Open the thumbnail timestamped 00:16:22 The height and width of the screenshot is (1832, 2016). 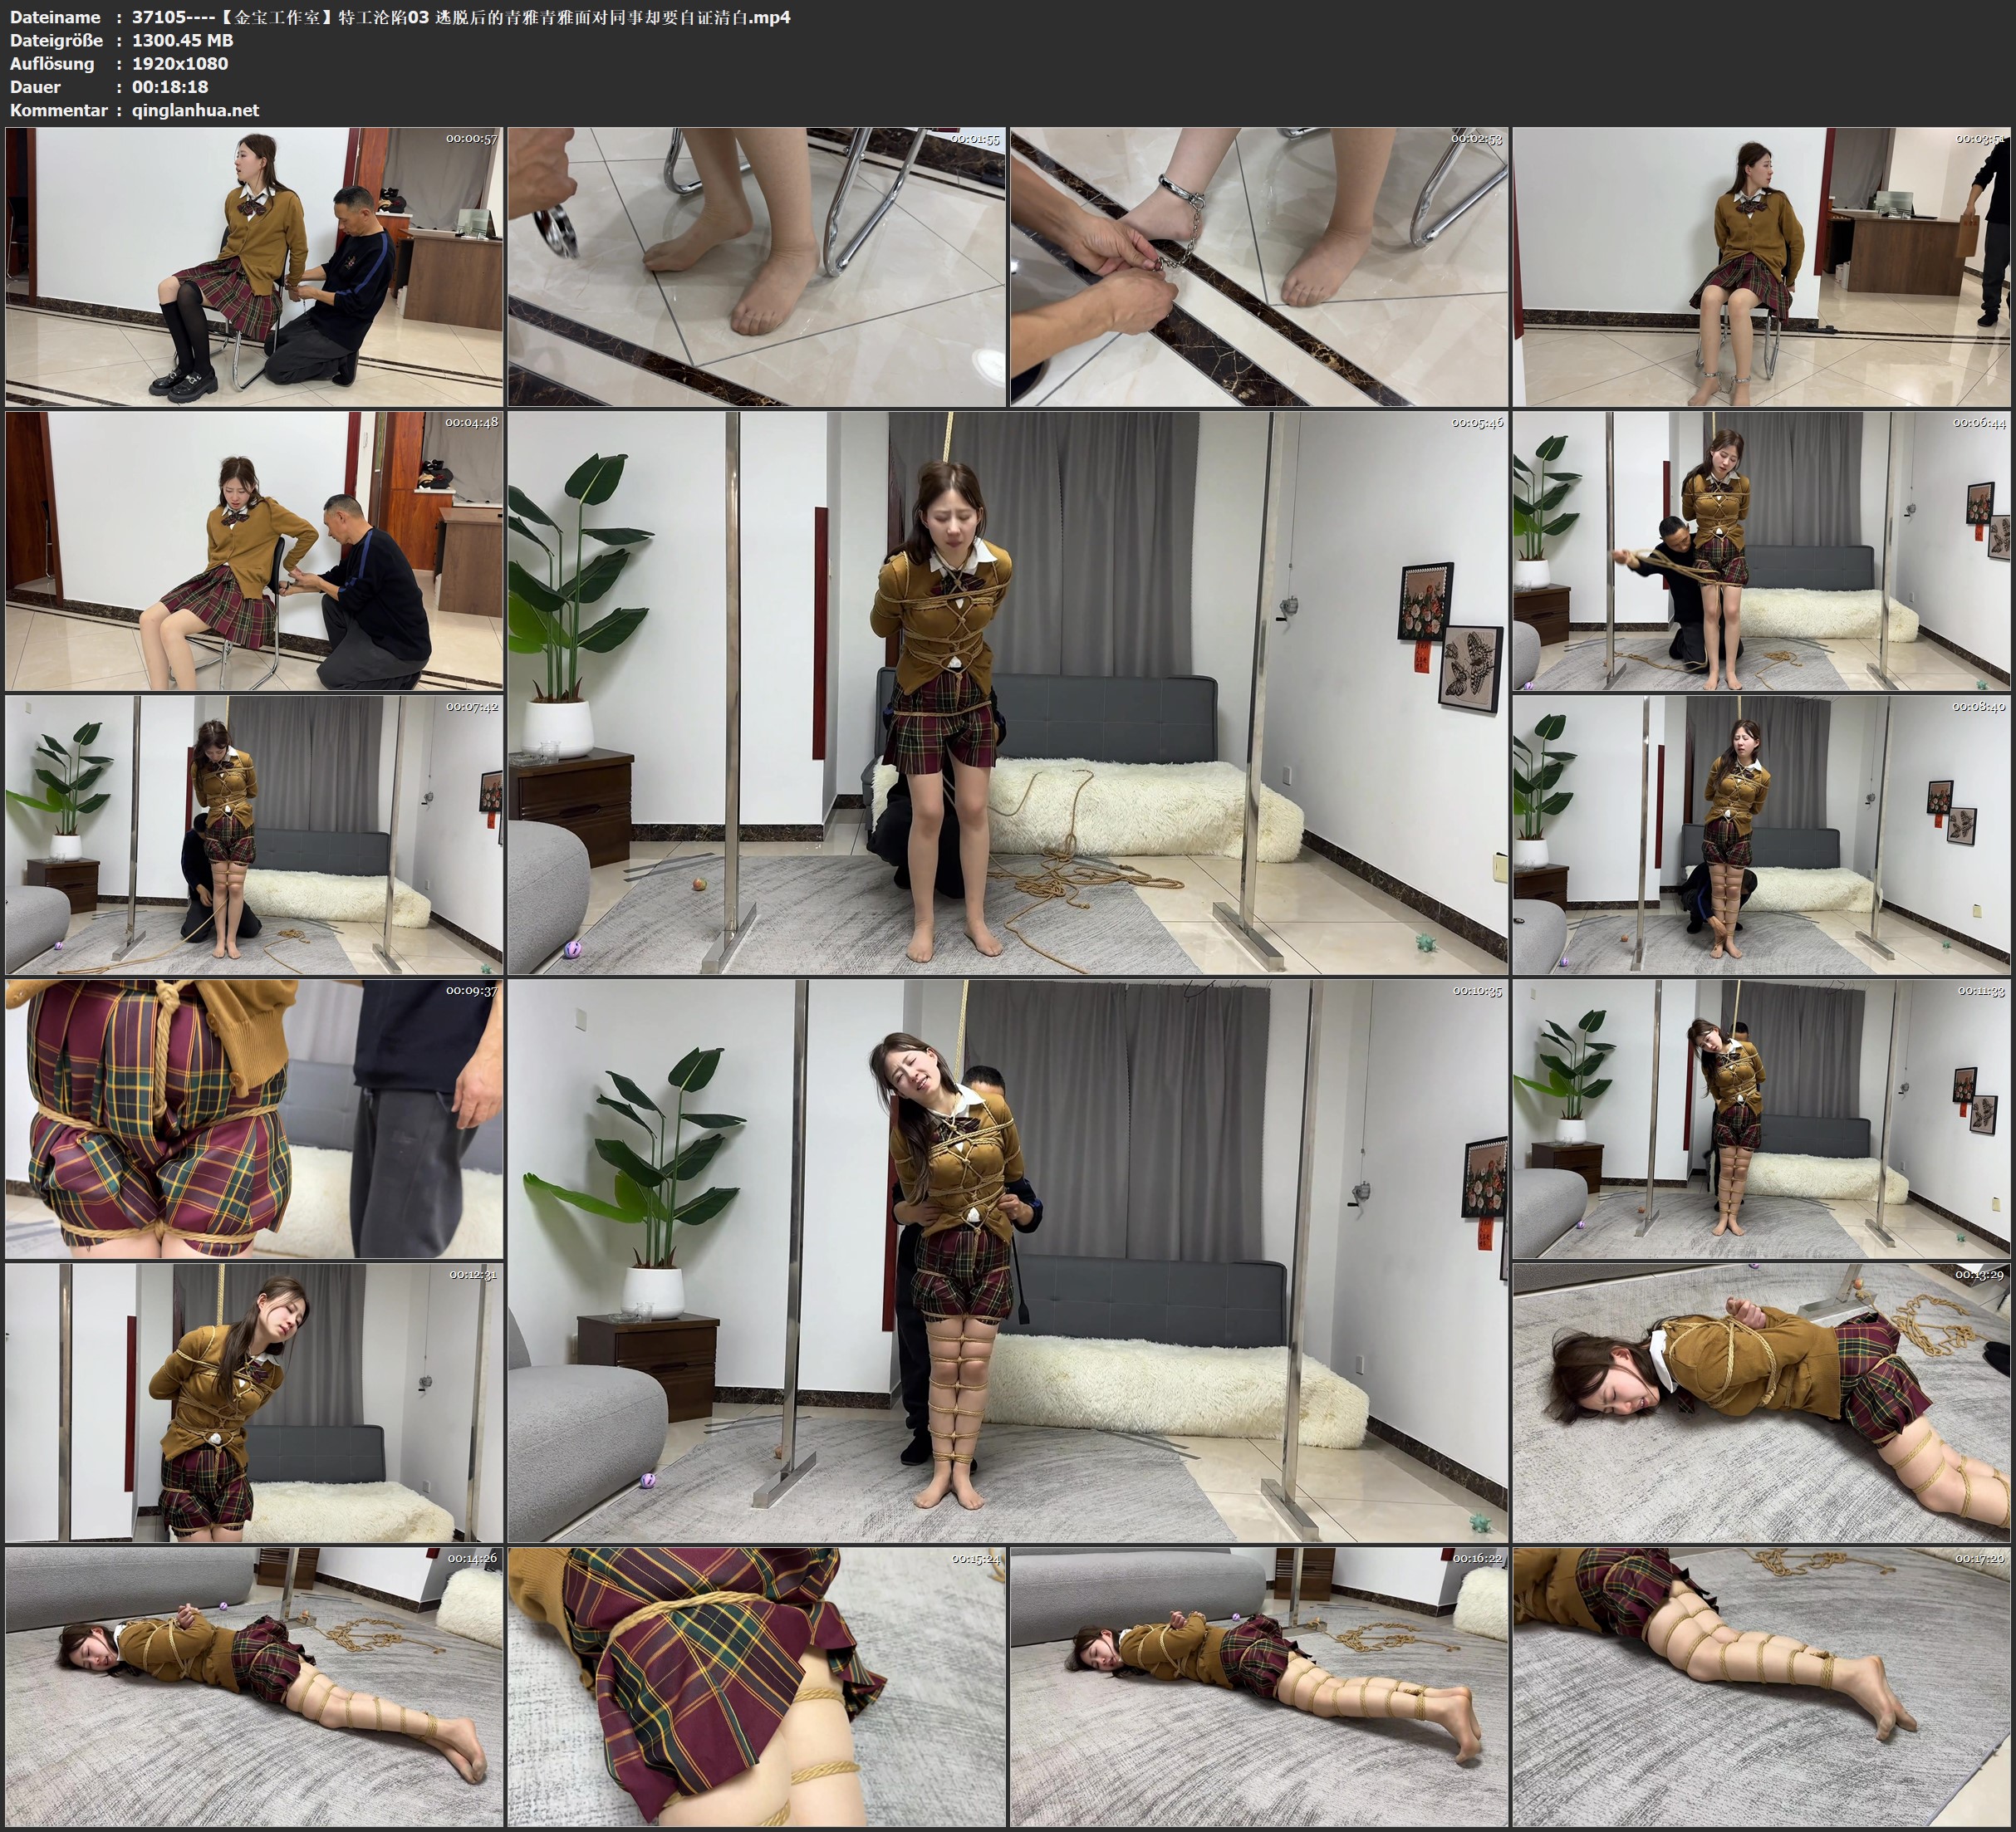pos(1259,1686)
